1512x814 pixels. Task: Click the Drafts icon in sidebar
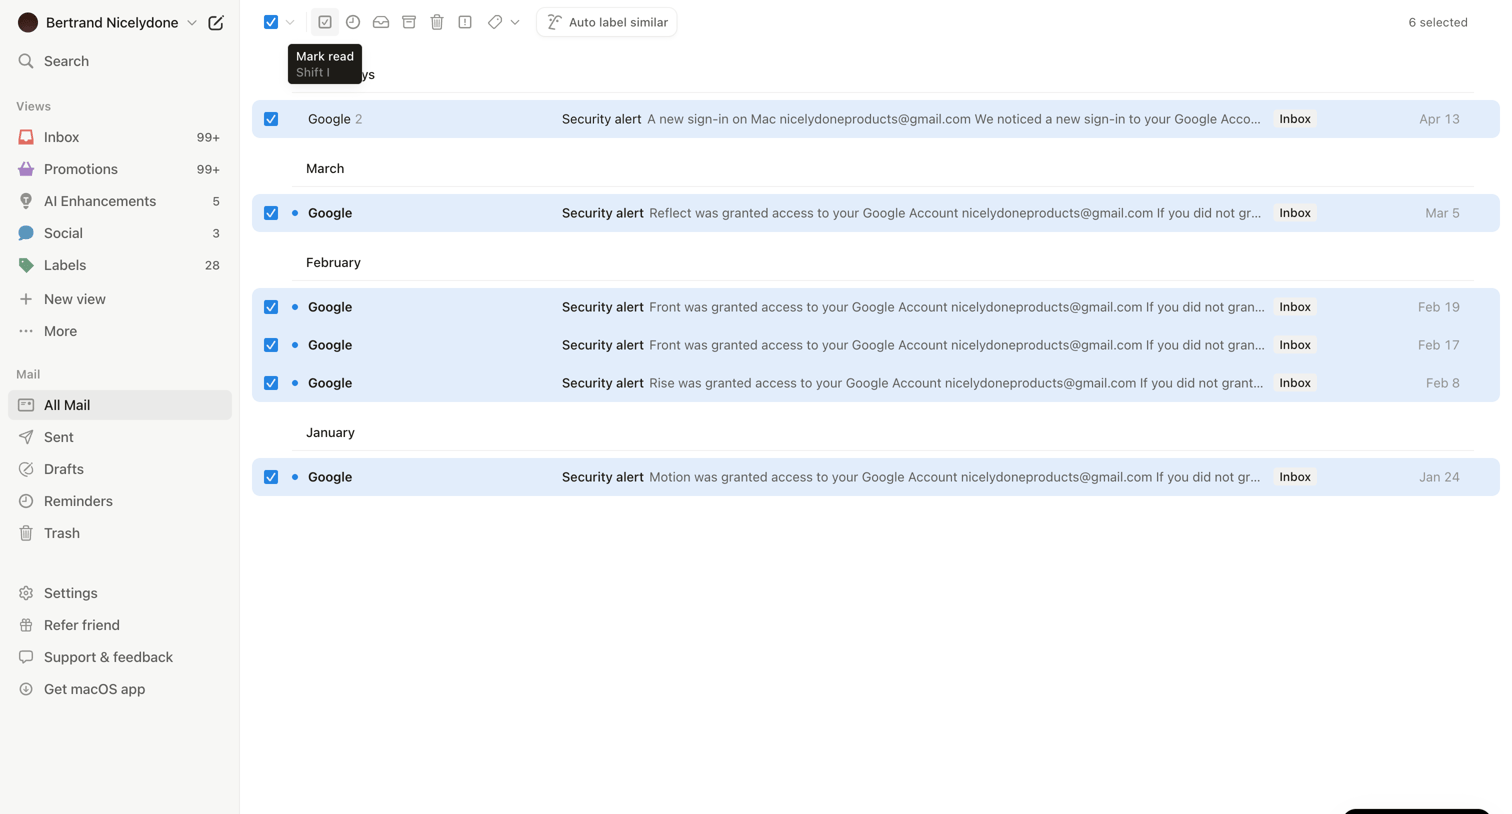pyautogui.click(x=26, y=469)
